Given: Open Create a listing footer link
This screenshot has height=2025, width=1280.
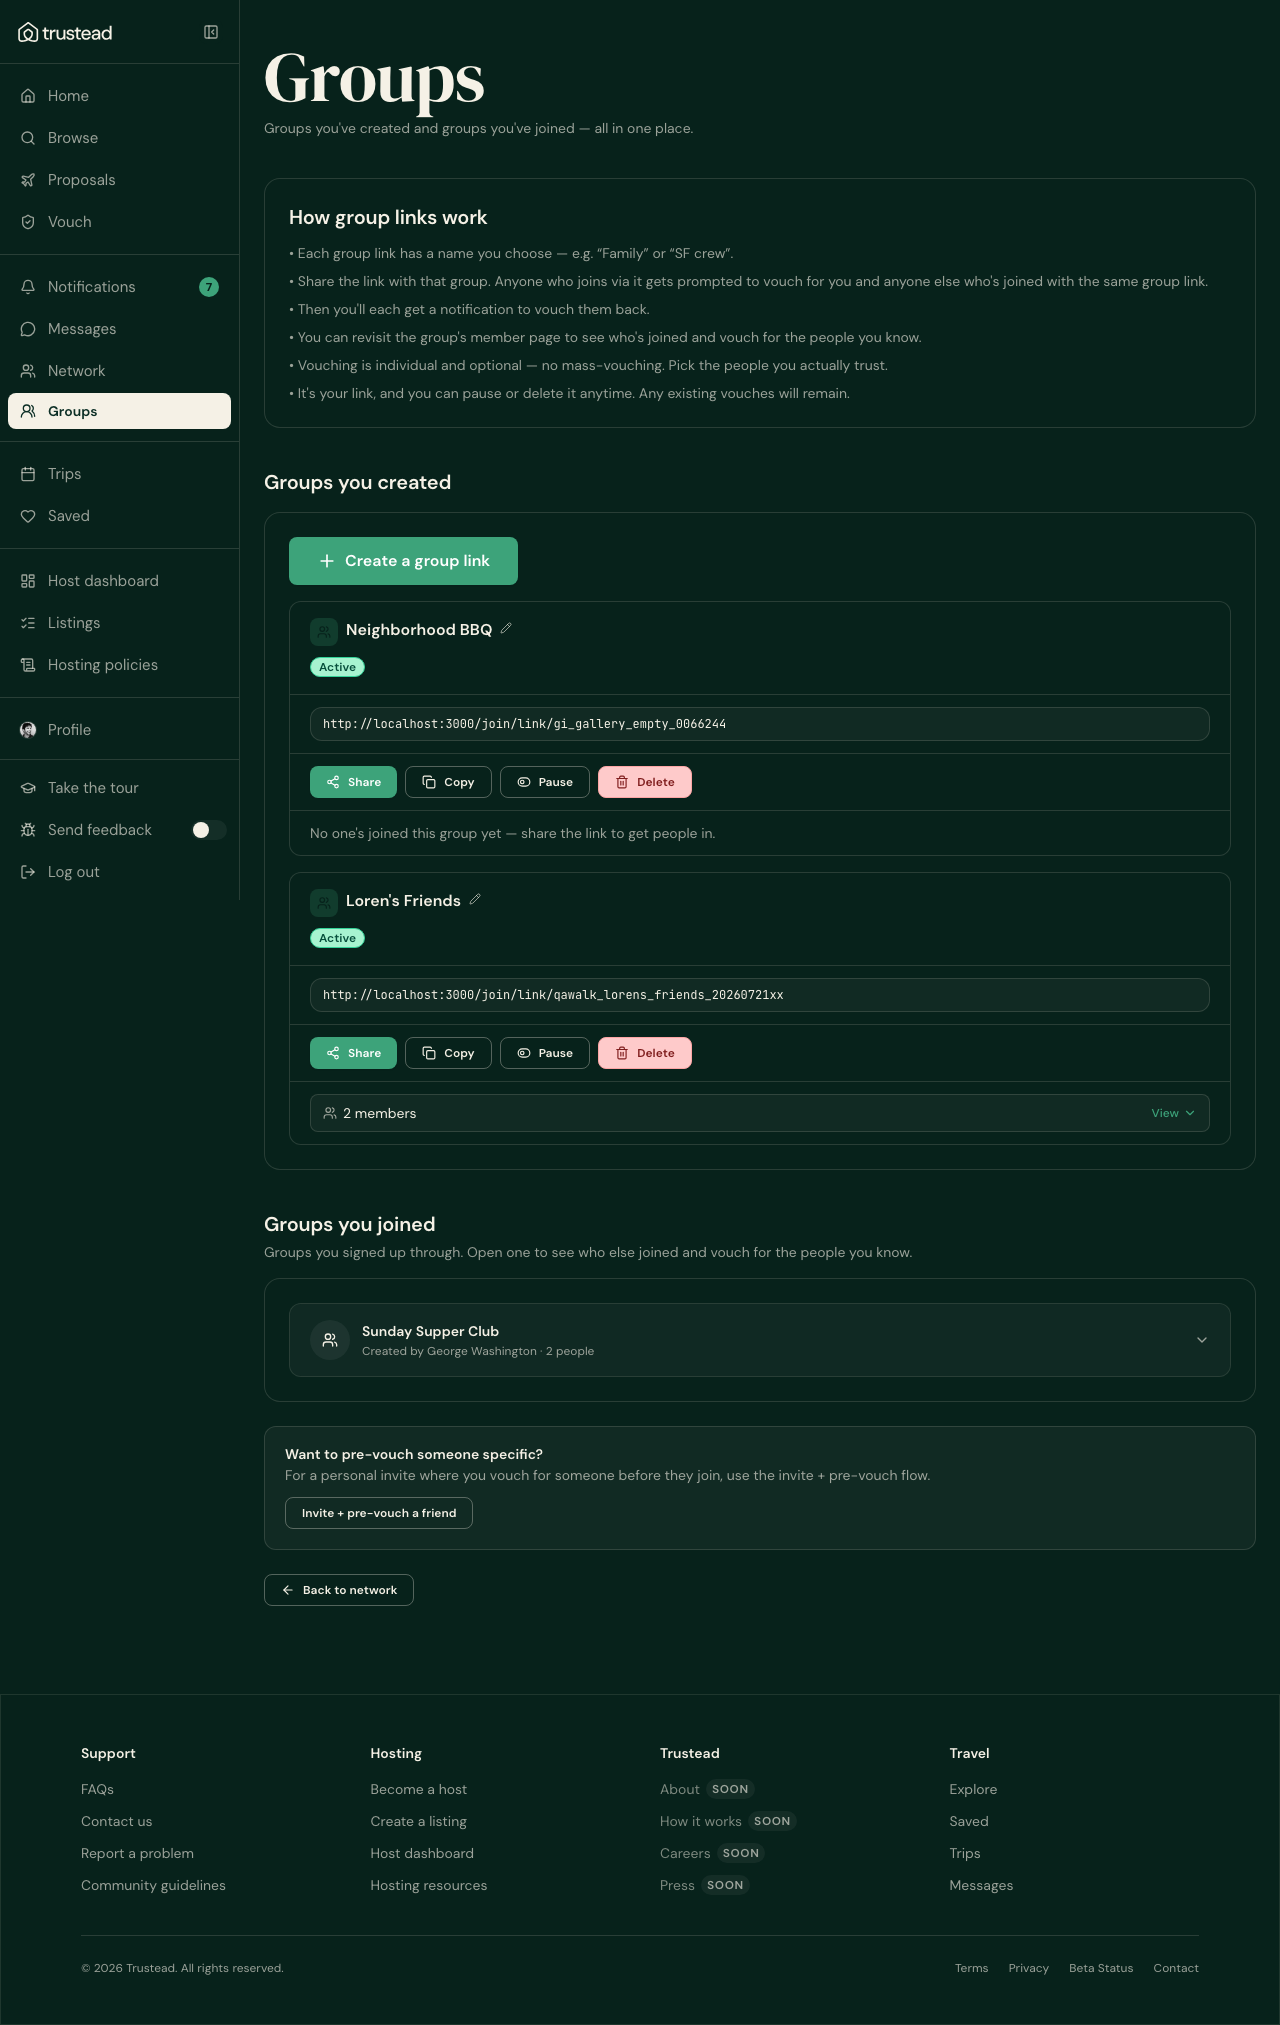Looking at the screenshot, I should pos(419,1821).
